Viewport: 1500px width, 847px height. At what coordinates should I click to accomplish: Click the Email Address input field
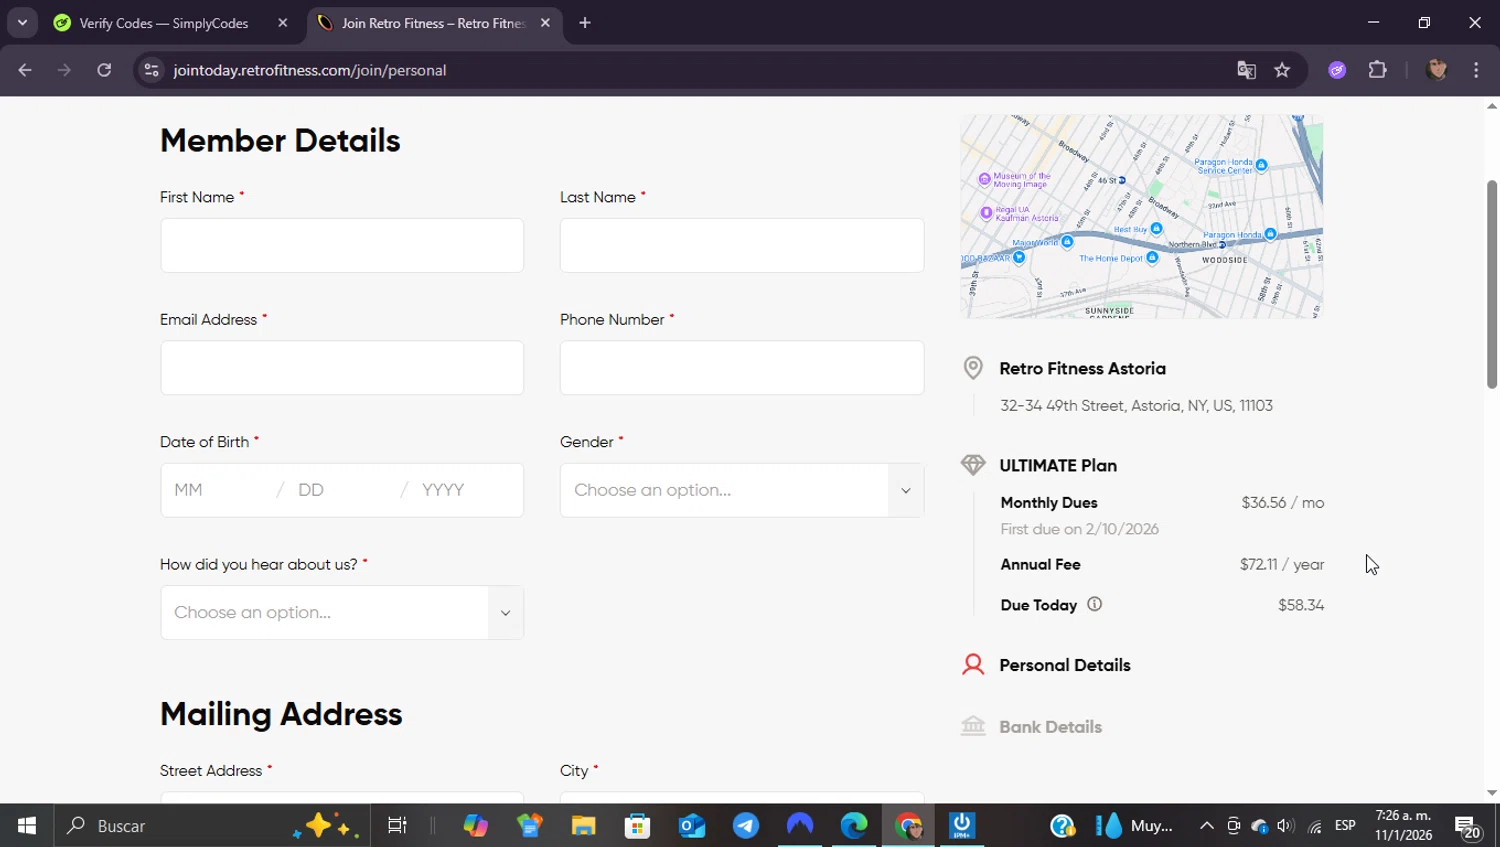point(342,367)
